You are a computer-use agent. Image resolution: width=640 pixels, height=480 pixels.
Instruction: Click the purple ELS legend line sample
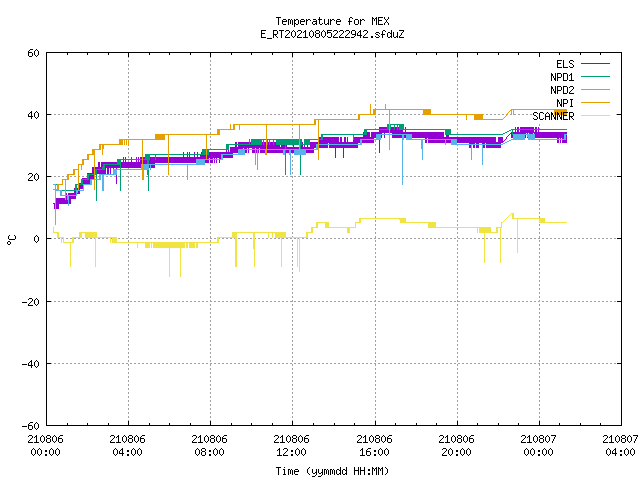[x=596, y=64]
